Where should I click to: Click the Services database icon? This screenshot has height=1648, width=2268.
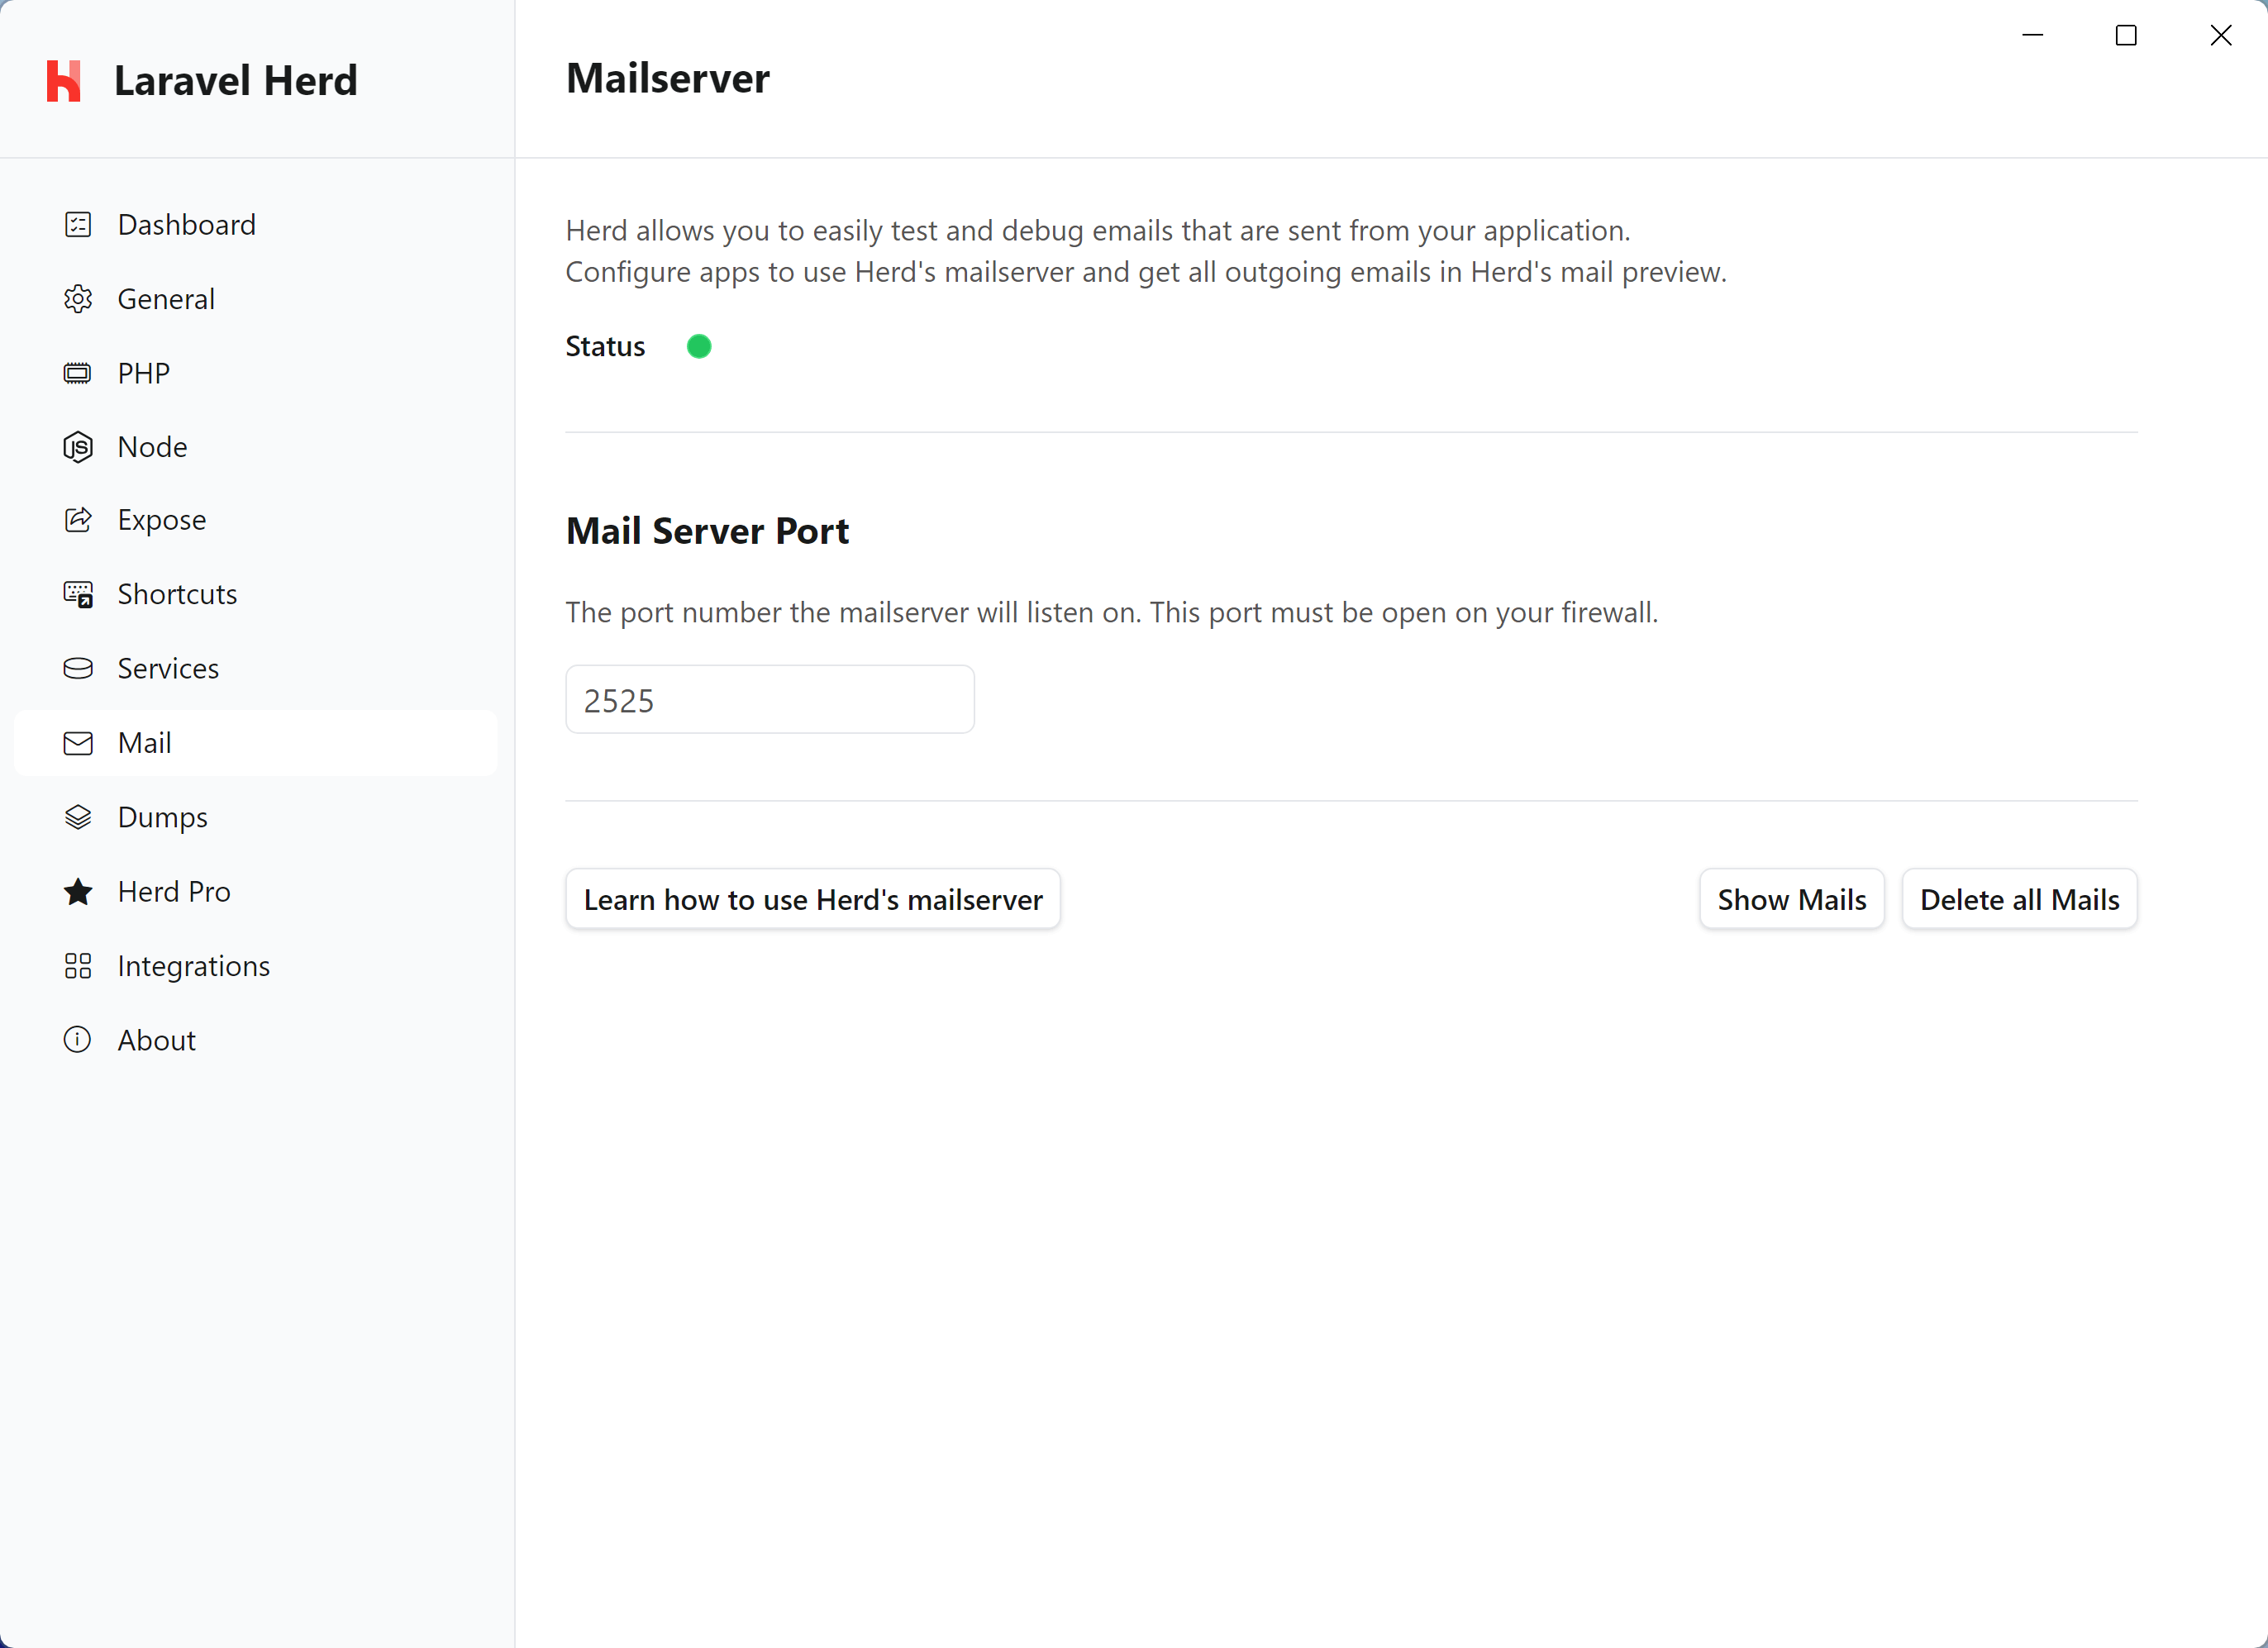77,667
